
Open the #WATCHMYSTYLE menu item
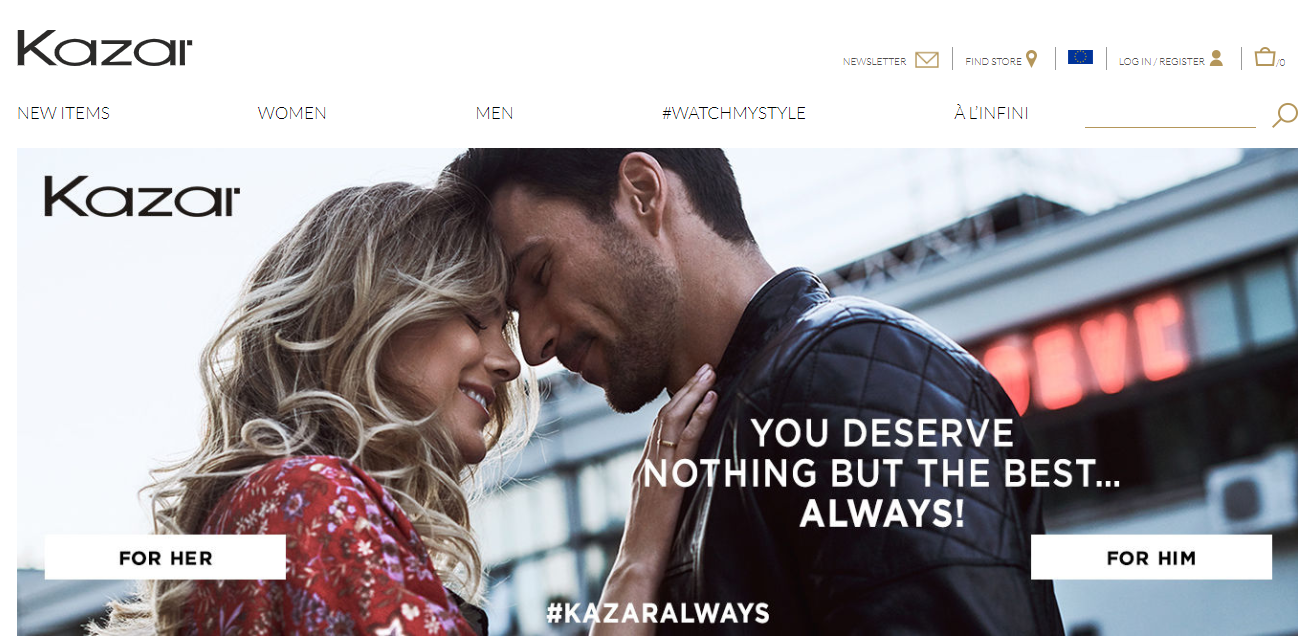pyautogui.click(x=734, y=113)
